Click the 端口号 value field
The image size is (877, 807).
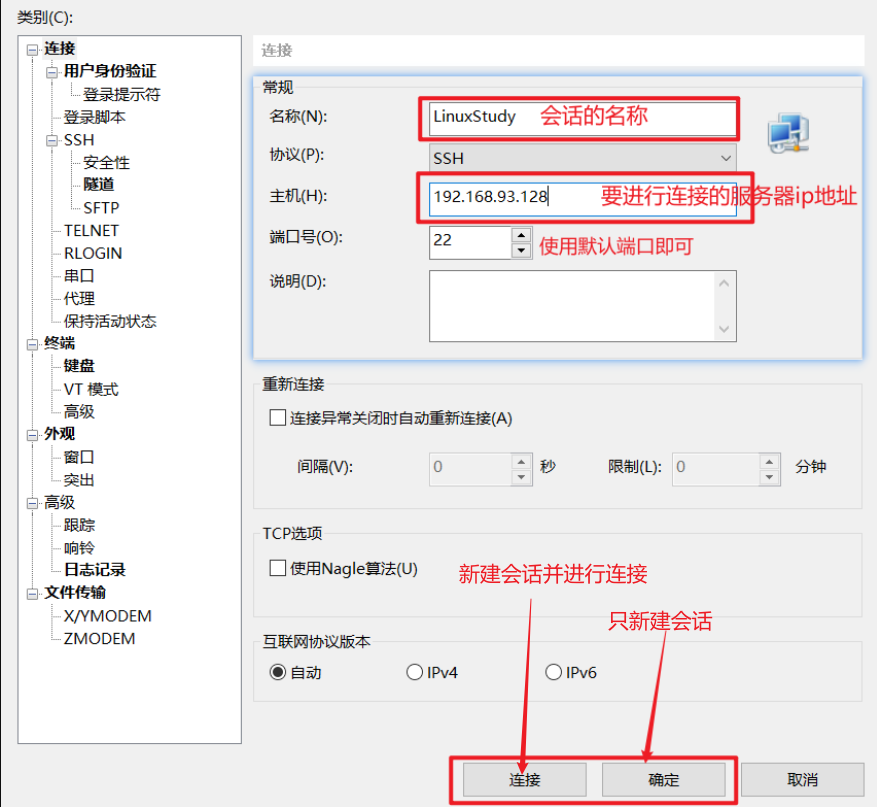(470, 242)
